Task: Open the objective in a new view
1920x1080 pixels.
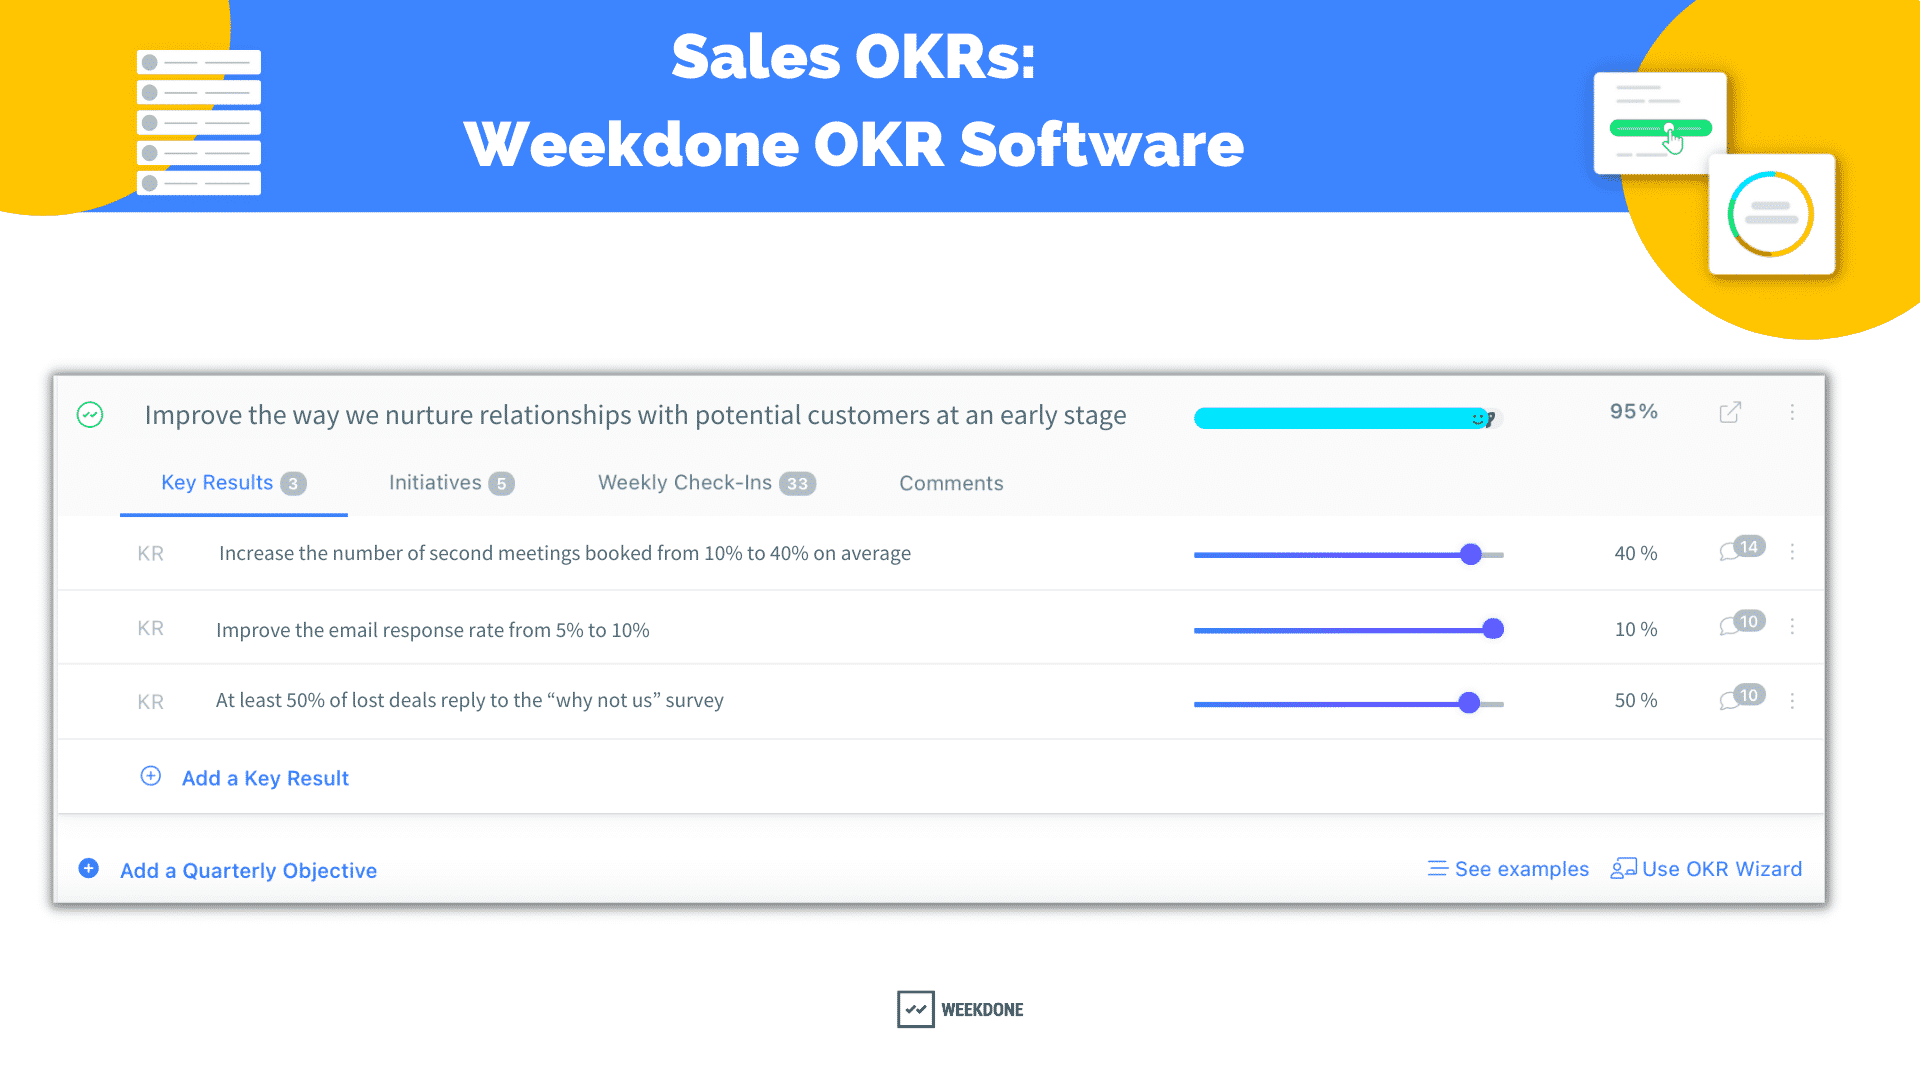Action: click(x=1731, y=412)
